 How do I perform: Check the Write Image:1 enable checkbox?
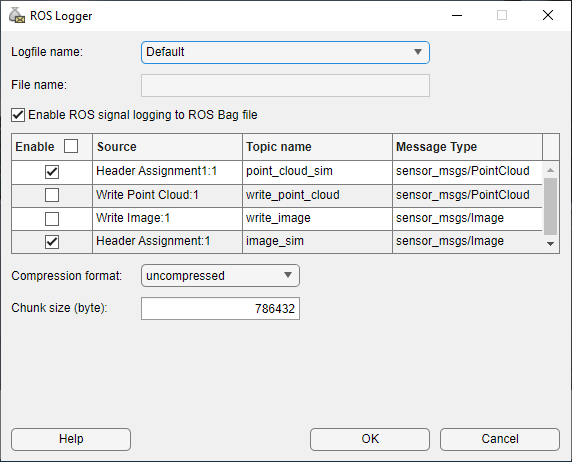(x=52, y=219)
